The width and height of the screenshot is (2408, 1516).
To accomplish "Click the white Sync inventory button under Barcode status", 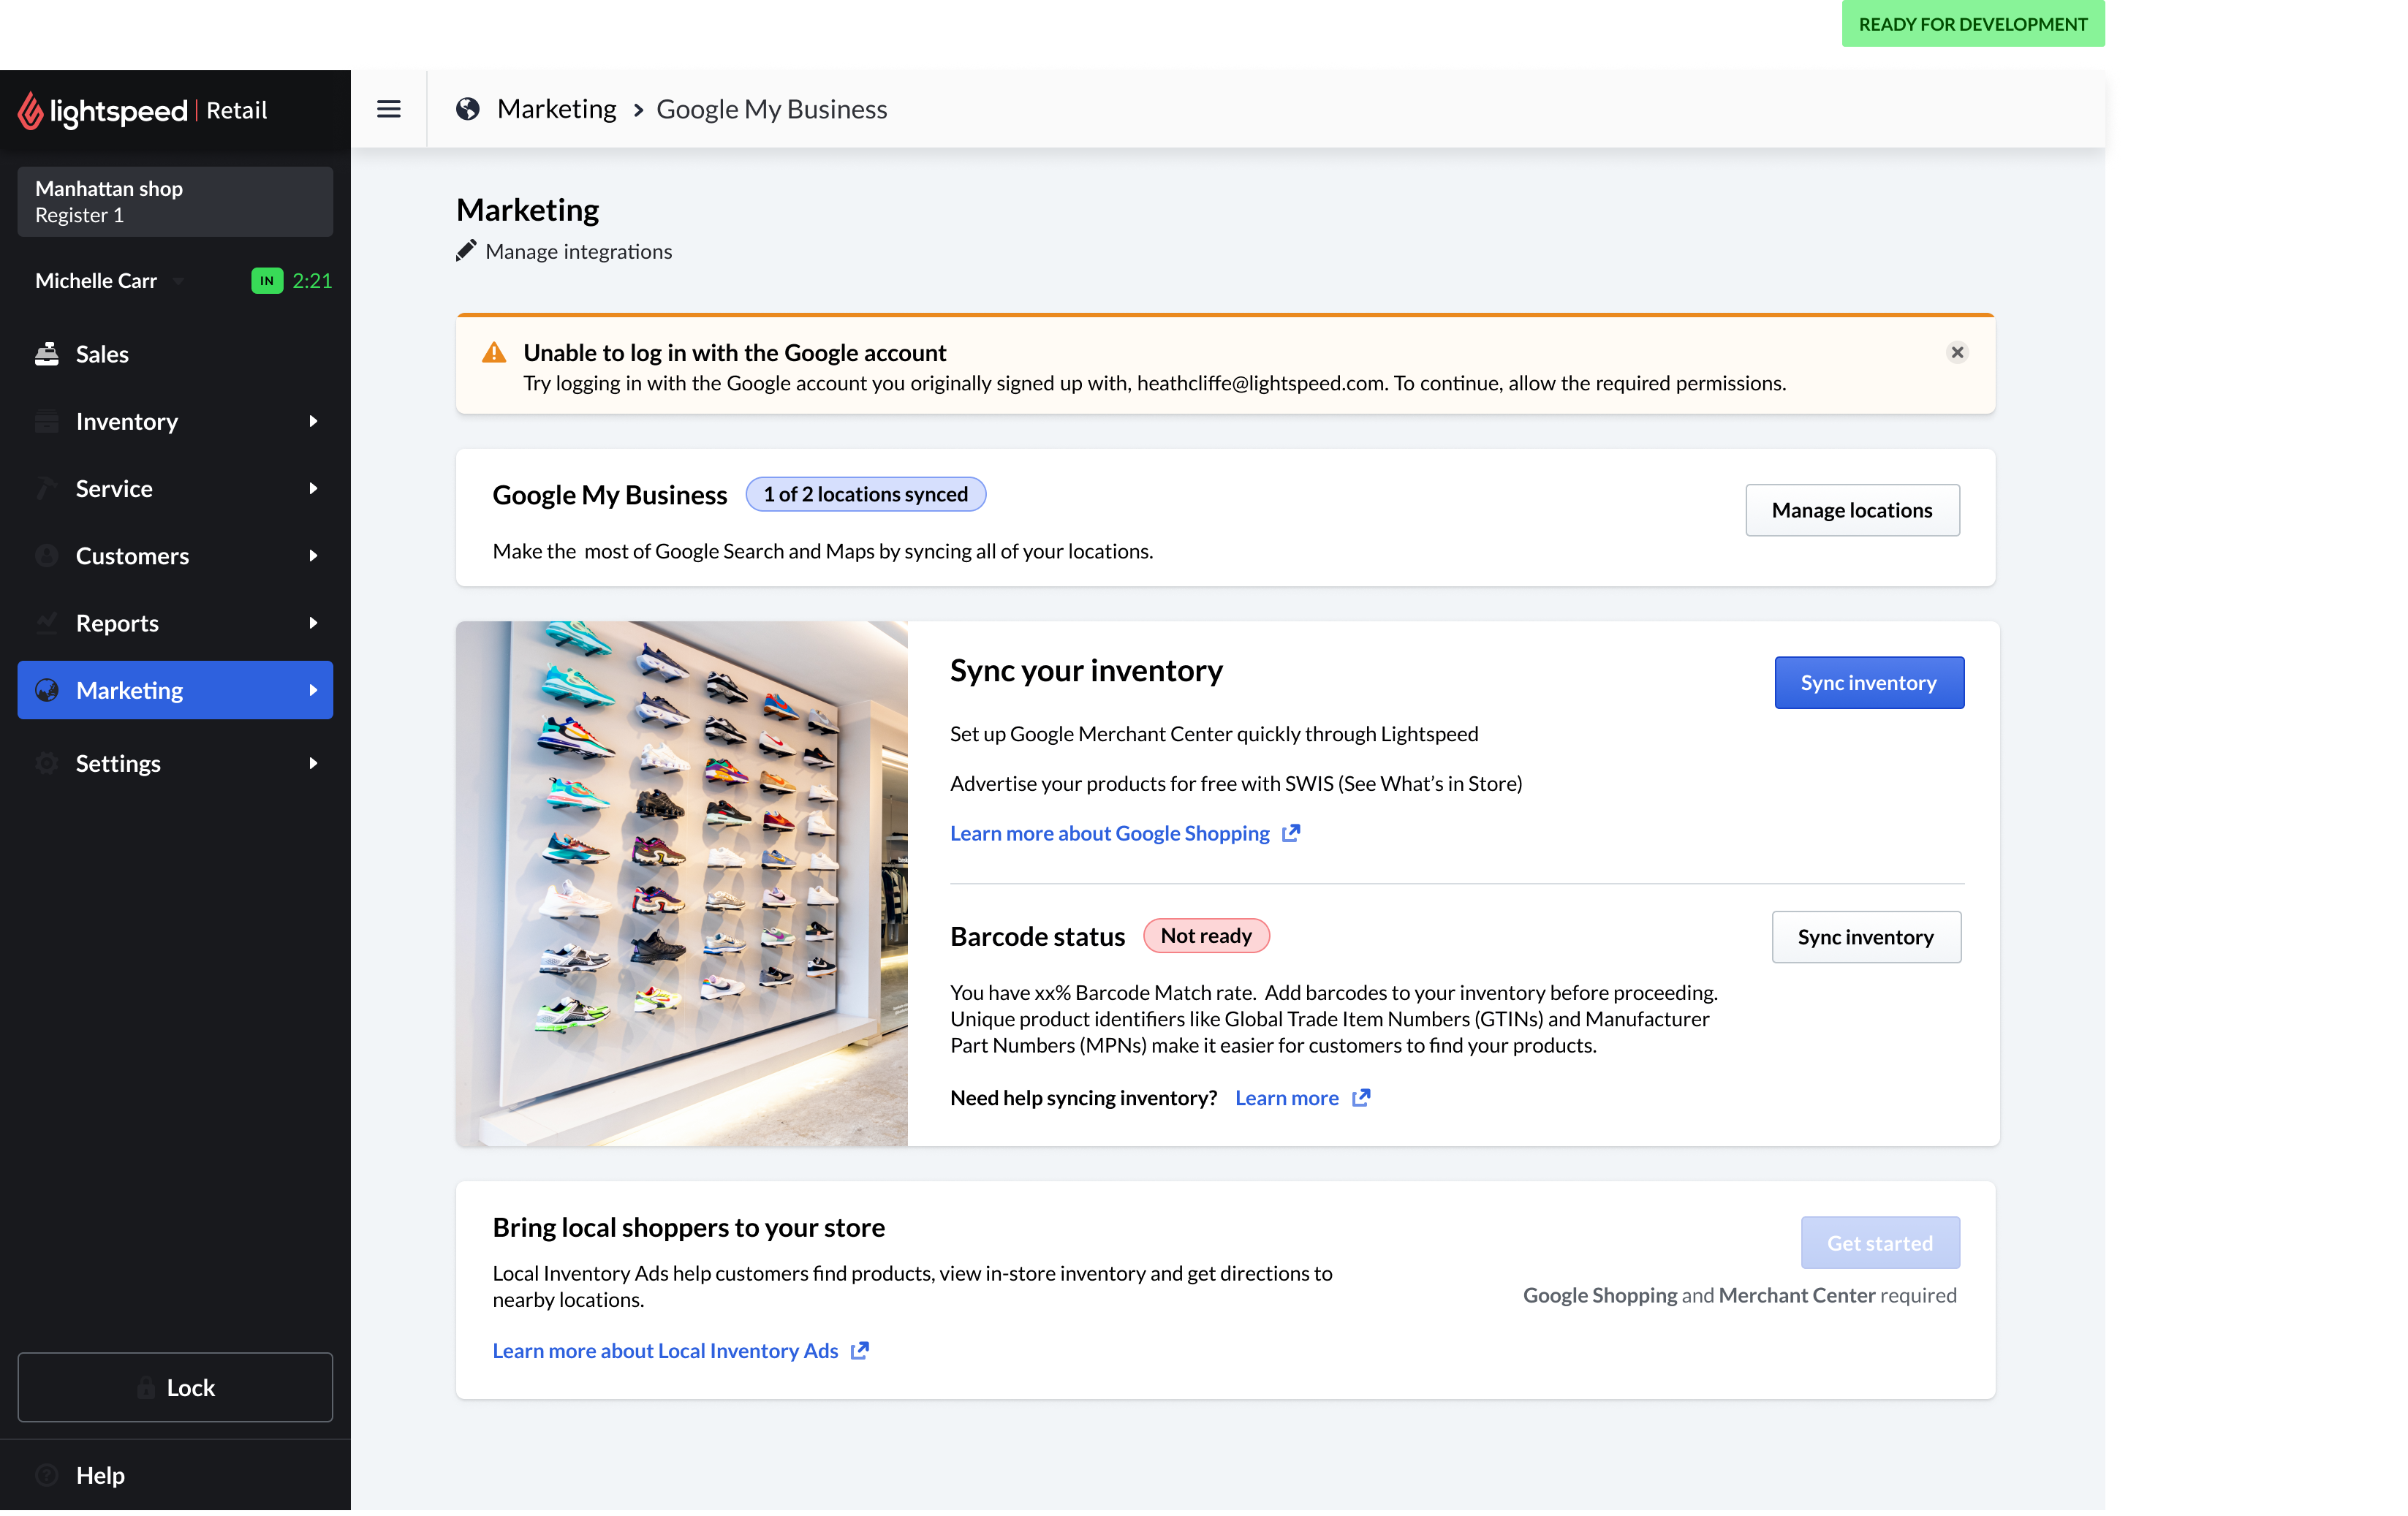I will coord(1866,937).
